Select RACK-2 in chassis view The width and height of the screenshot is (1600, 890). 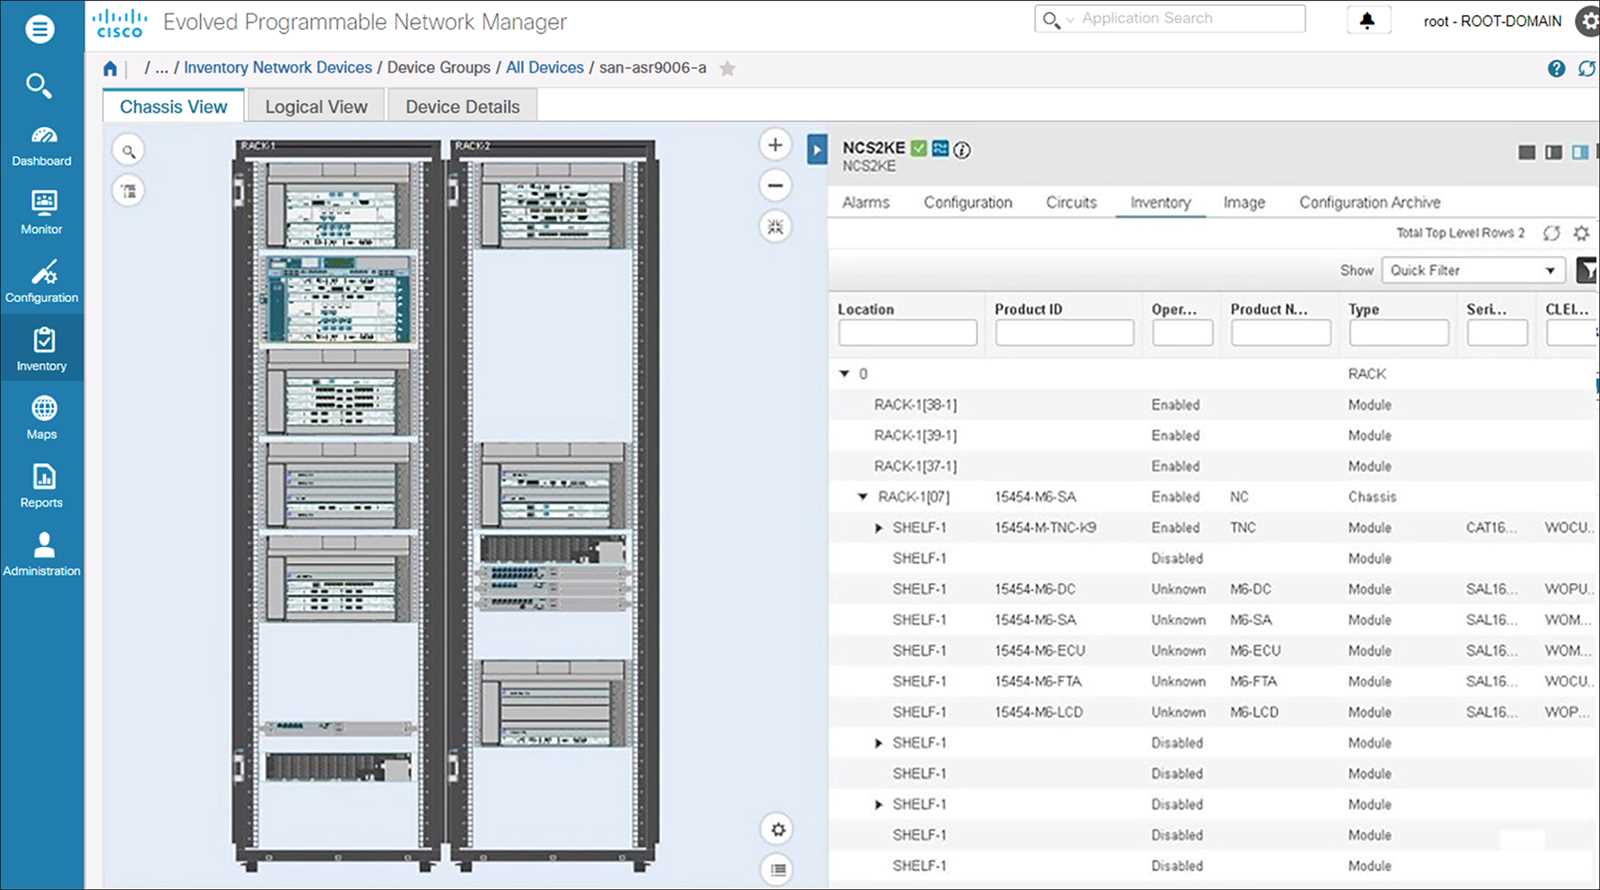click(553, 503)
